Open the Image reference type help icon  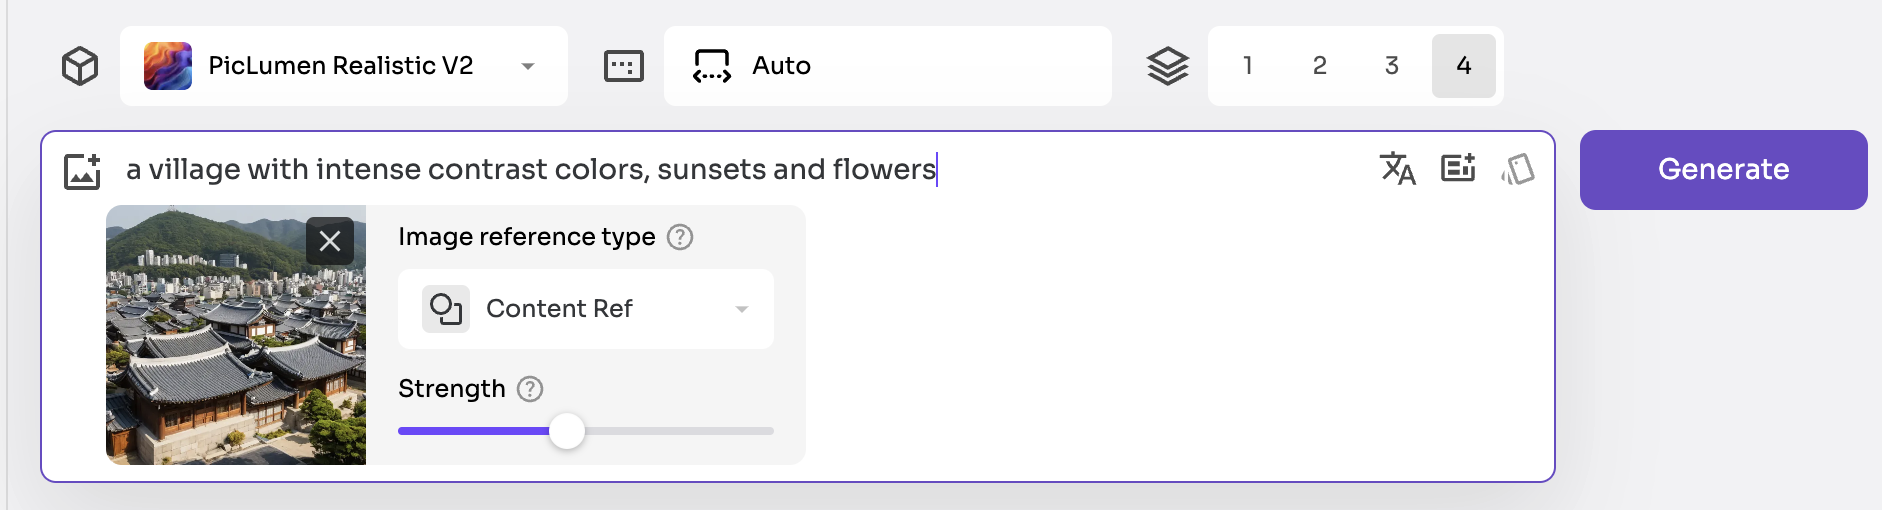coord(680,237)
